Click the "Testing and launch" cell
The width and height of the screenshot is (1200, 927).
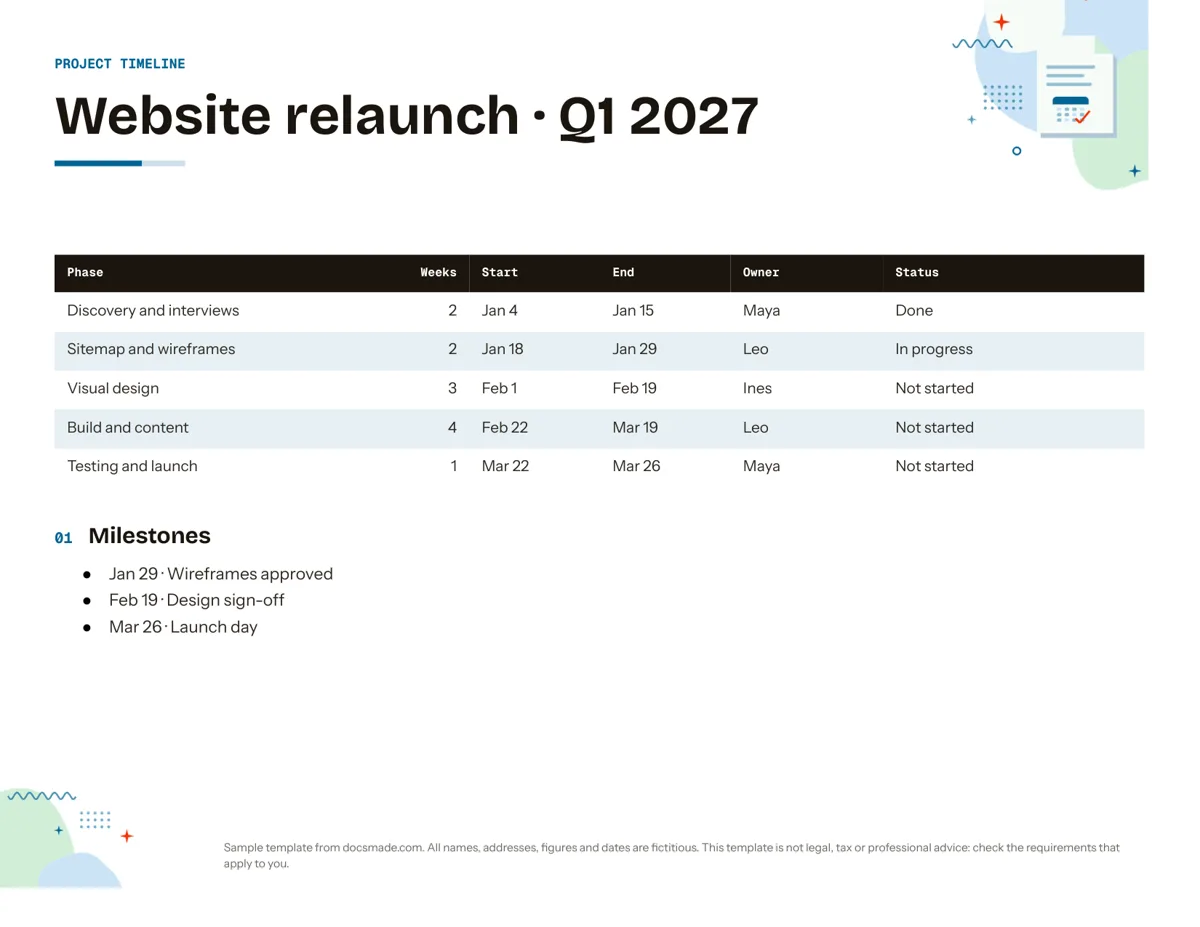click(132, 467)
